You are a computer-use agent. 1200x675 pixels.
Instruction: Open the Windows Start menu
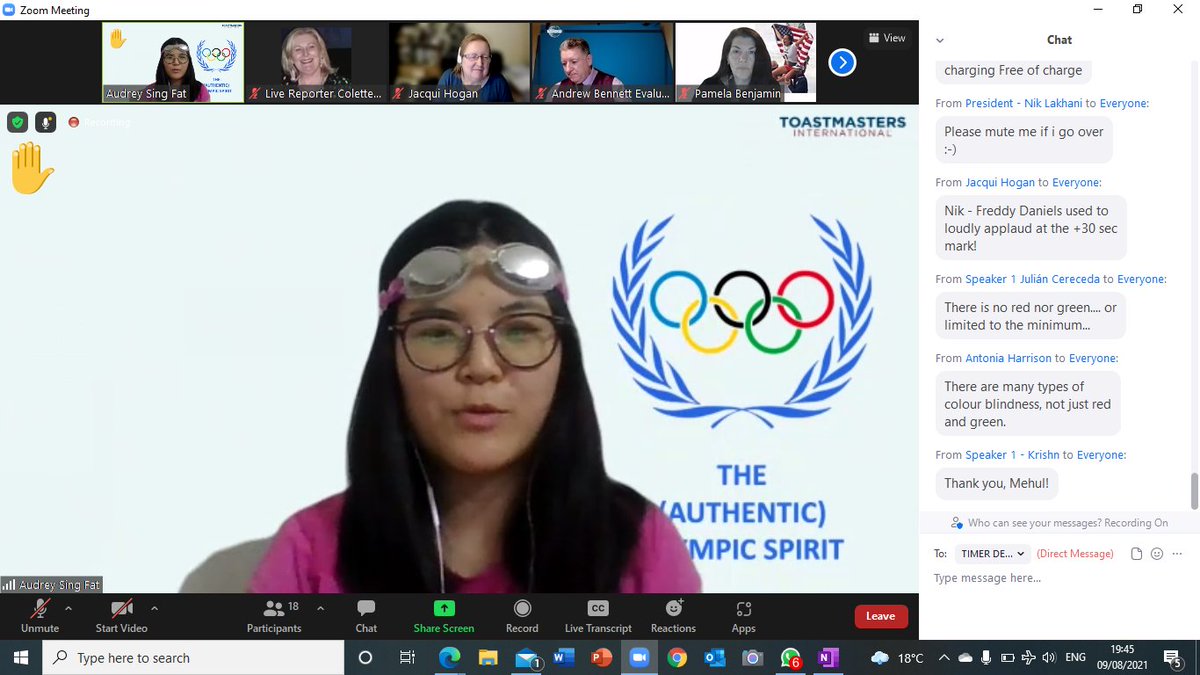tap(22, 658)
